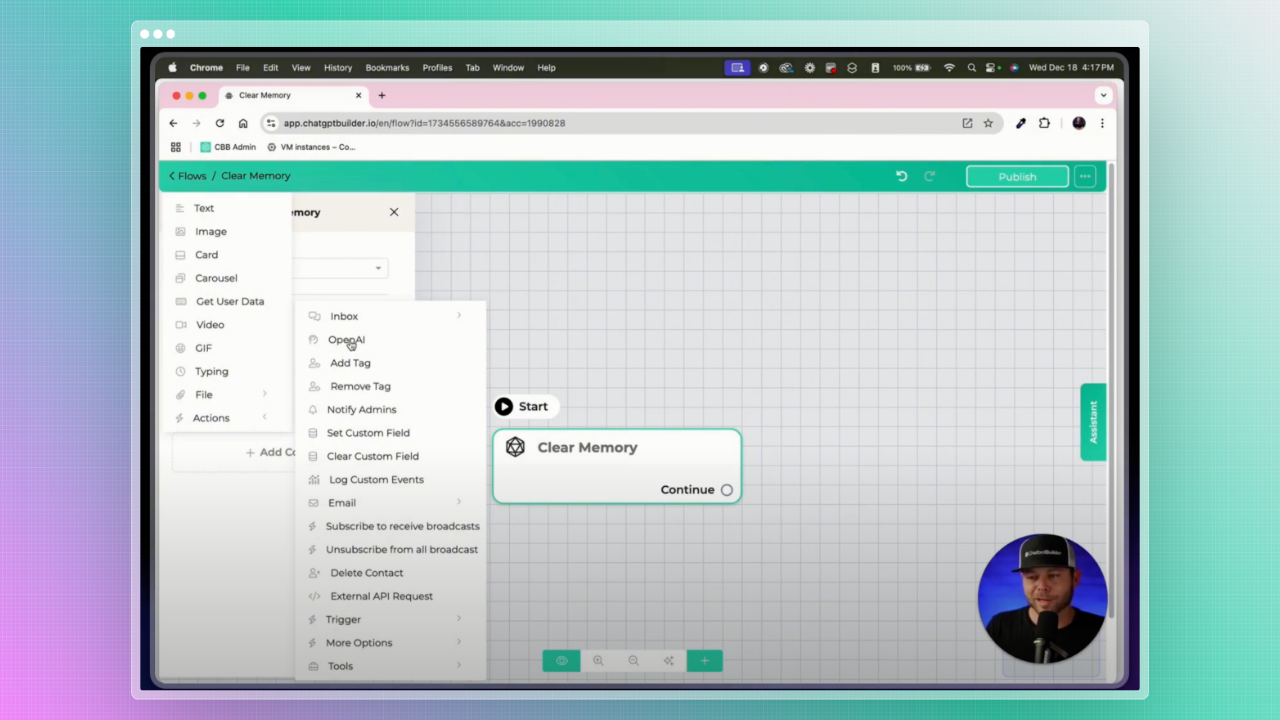This screenshot has width=1280, height=720.
Task: Click the green plus button in the canvas toolbar
Action: click(x=705, y=661)
